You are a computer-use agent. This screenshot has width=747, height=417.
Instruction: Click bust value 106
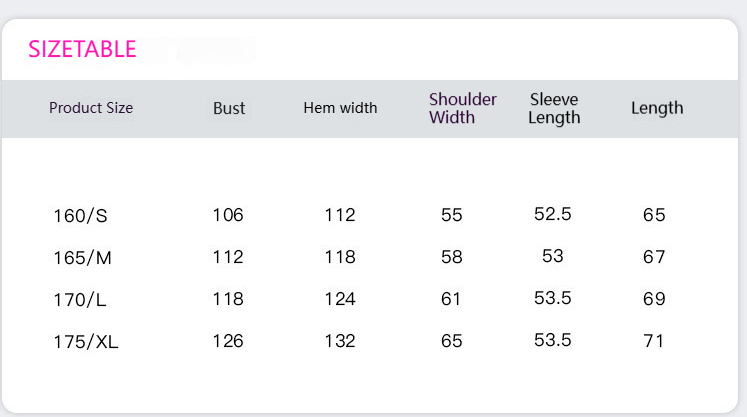point(228,215)
